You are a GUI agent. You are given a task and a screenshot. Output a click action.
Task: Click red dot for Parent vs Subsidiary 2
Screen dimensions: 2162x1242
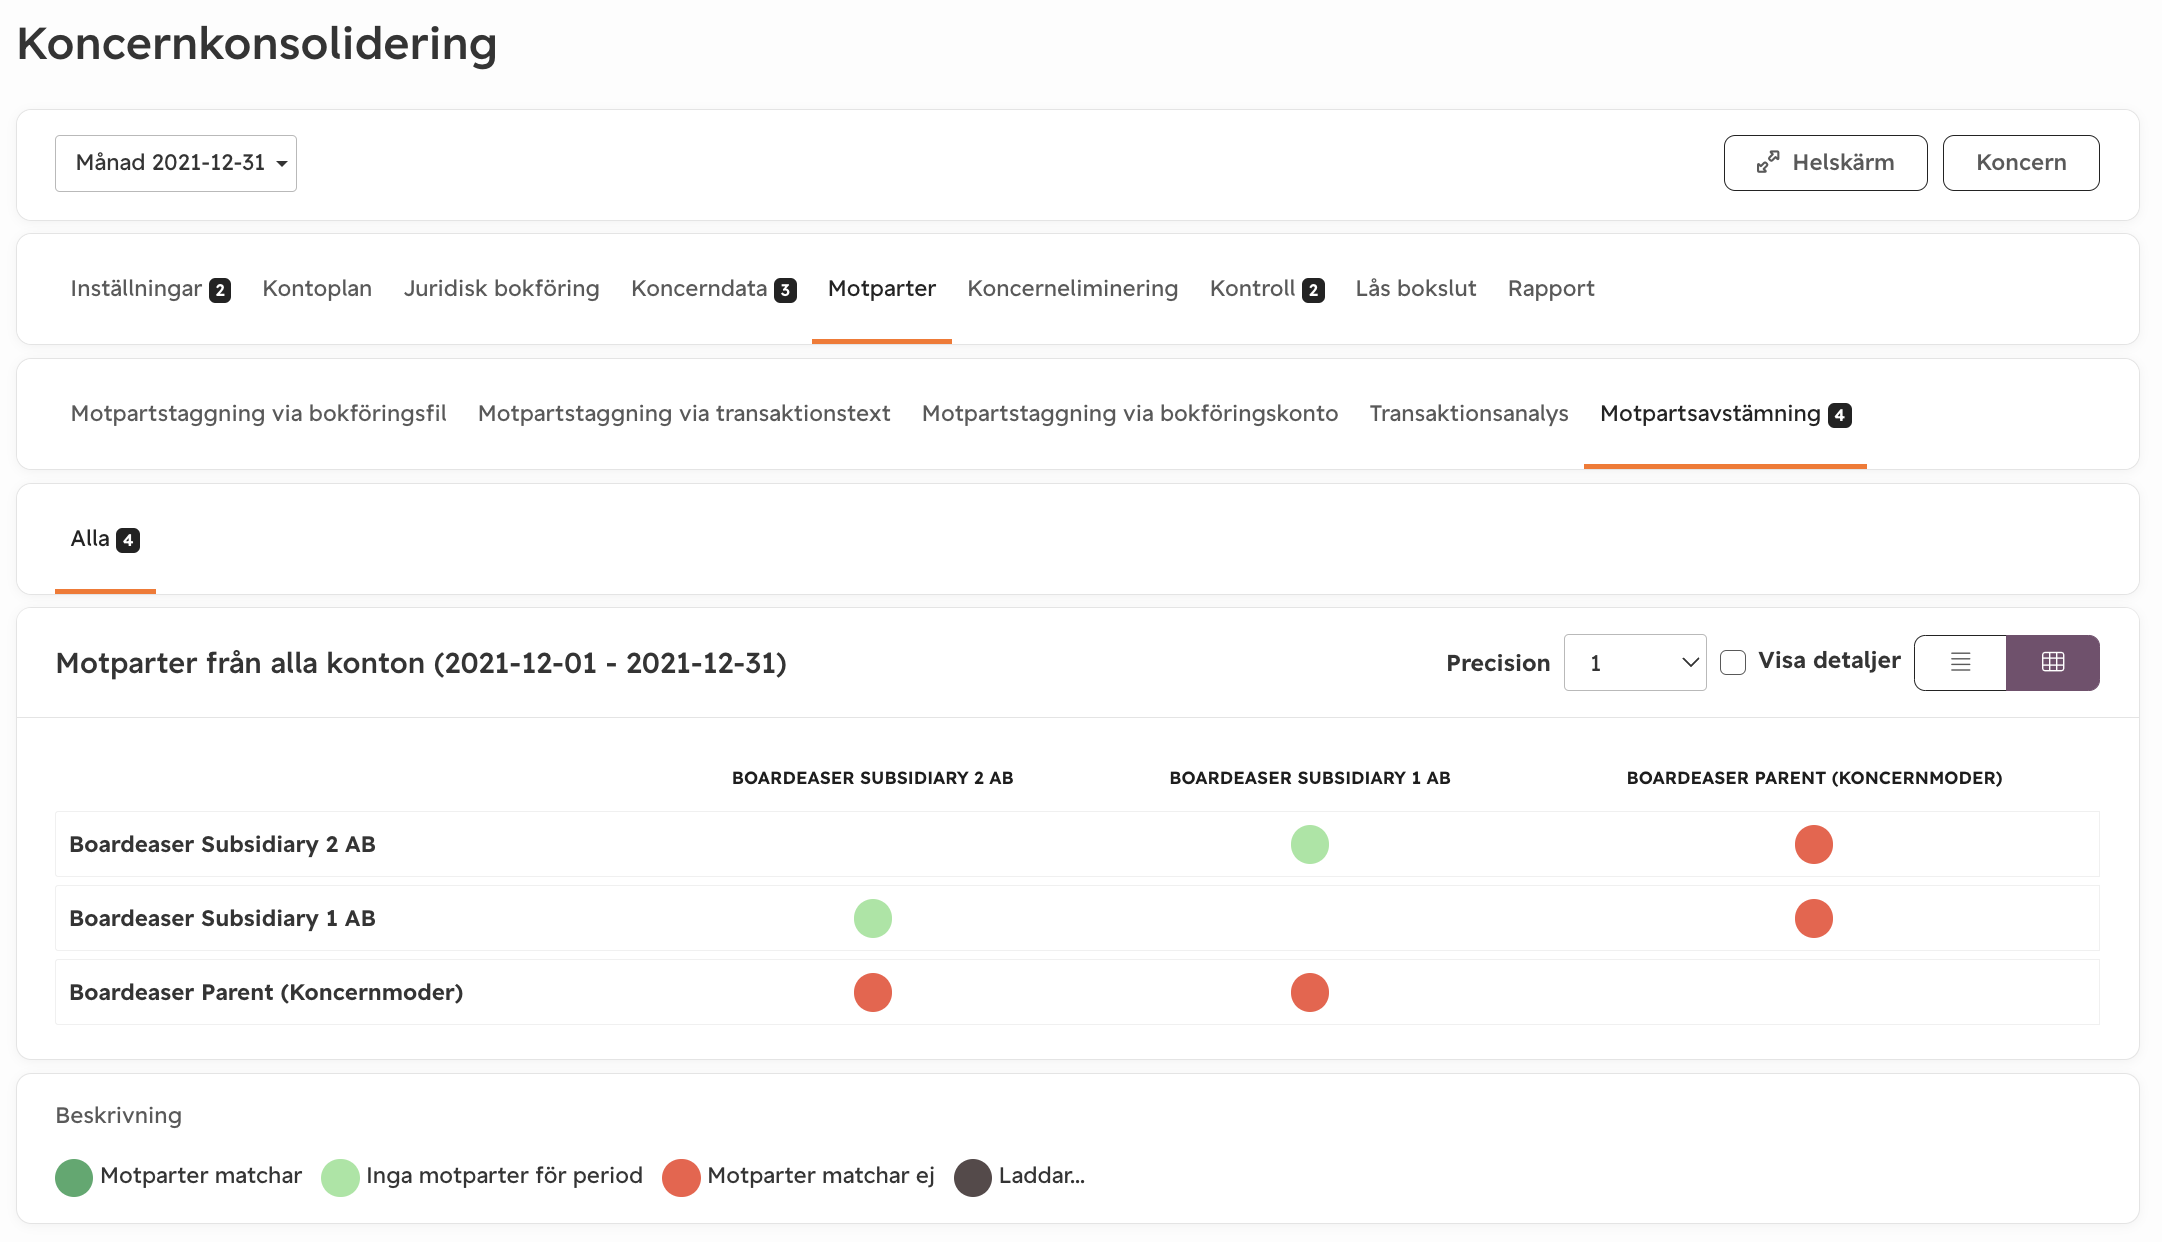click(x=873, y=992)
